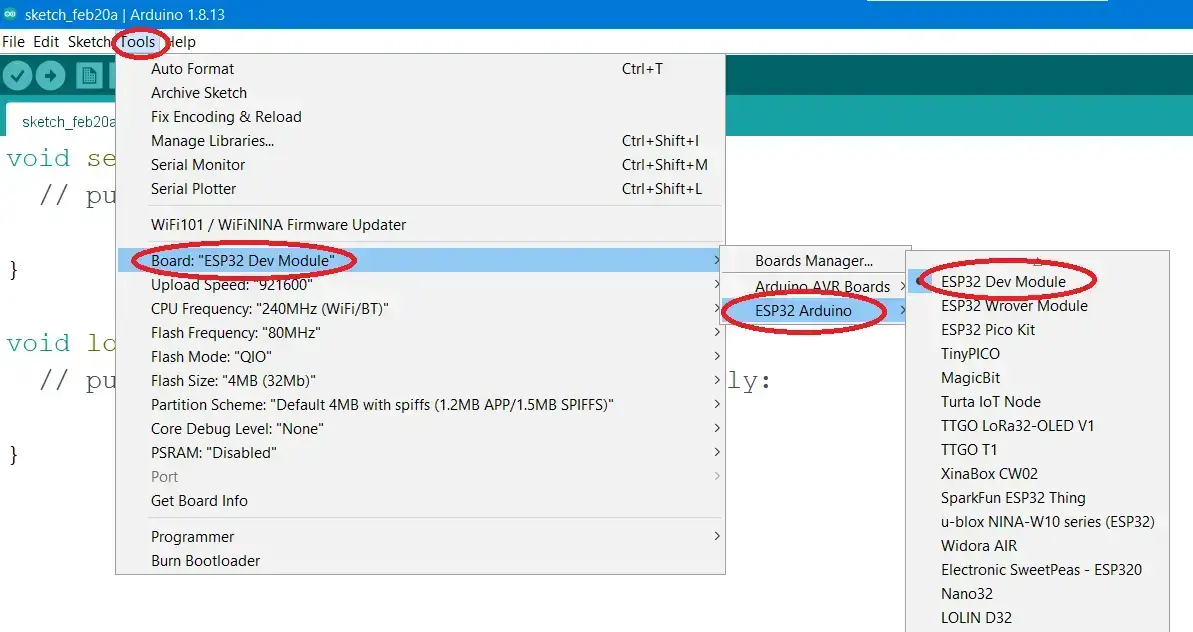Open Boards Manager
Image resolution: width=1193 pixels, height=632 pixels.
point(814,261)
